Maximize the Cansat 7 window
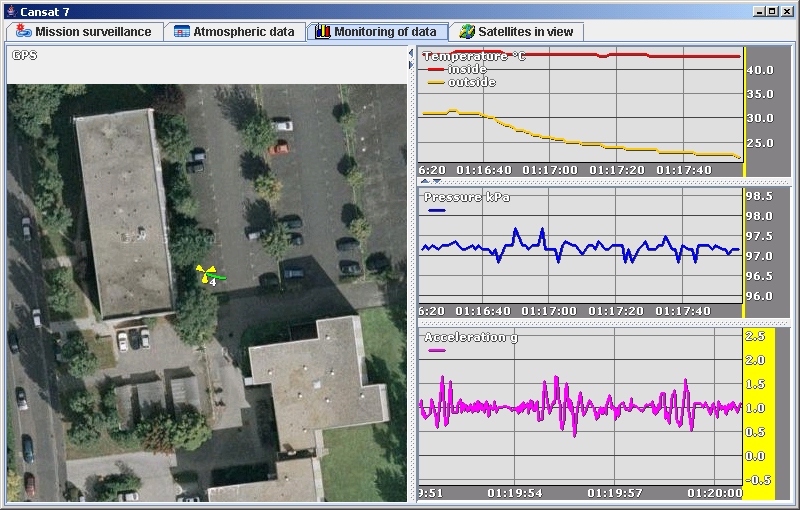Viewport: 800px width, 510px height. [772, 11]
